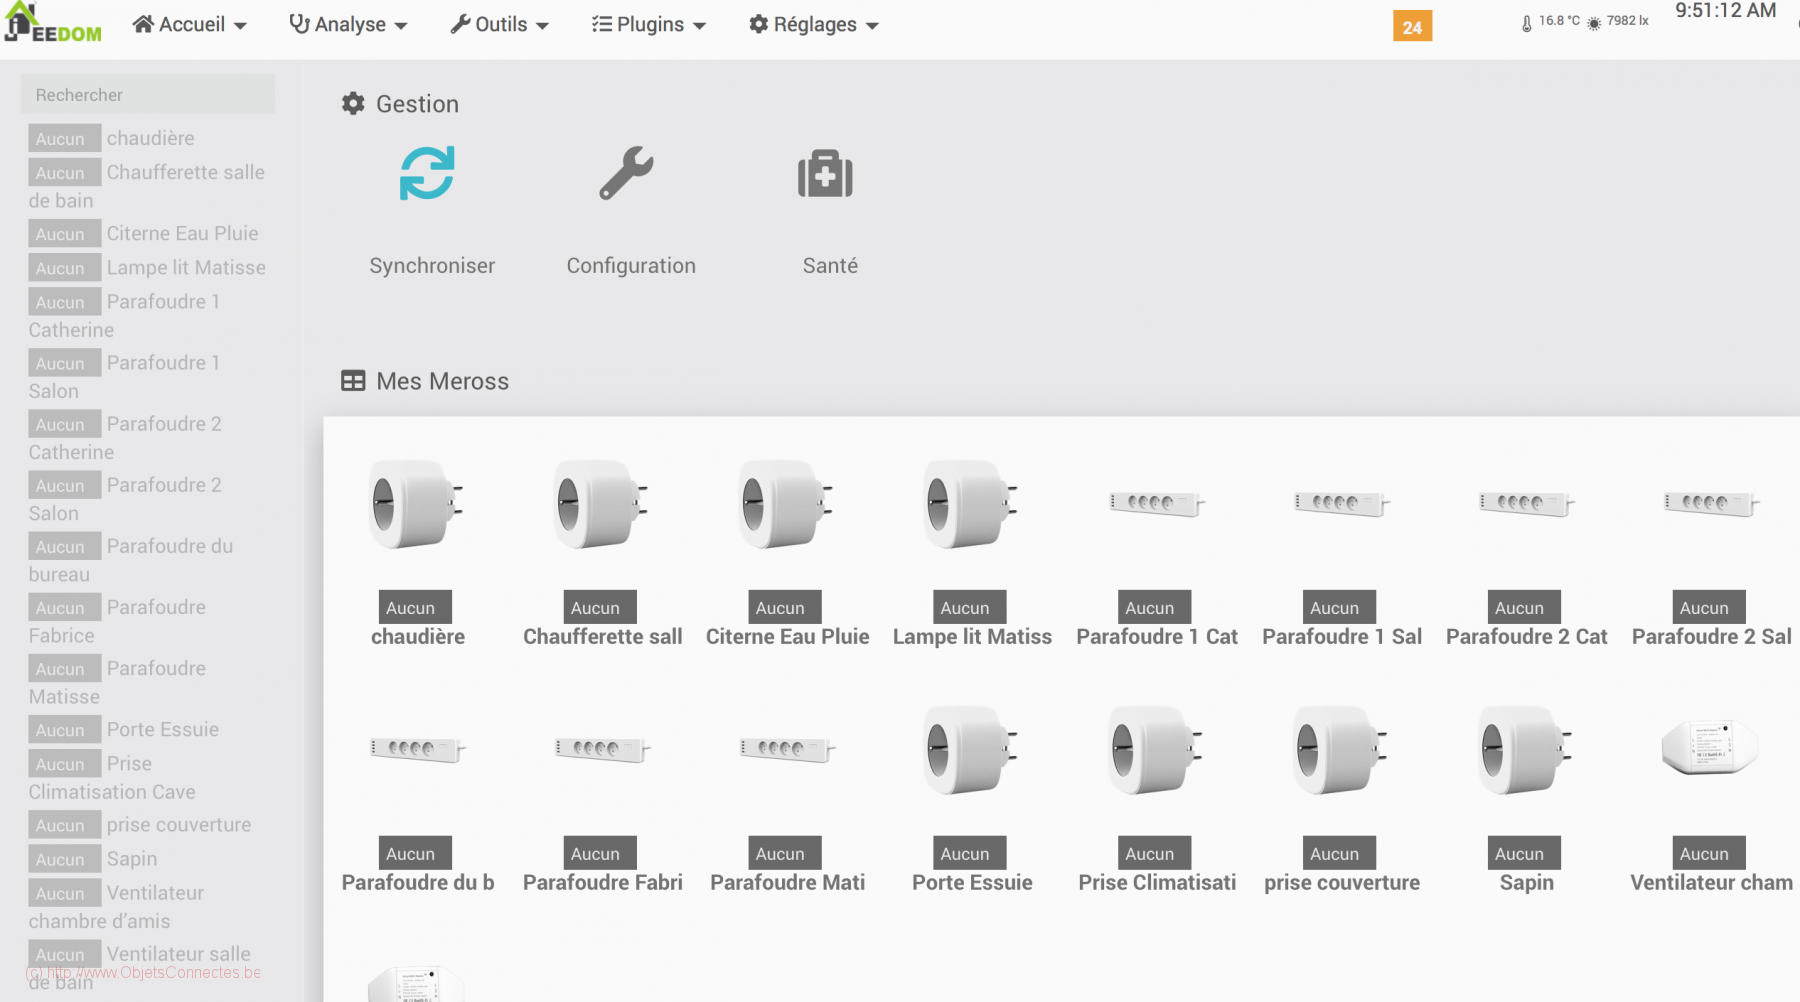Viewport: 1800px width, 1002px height.
Task: Click the clock showing 9:51:12 AM
Action: pos(1725,11)
